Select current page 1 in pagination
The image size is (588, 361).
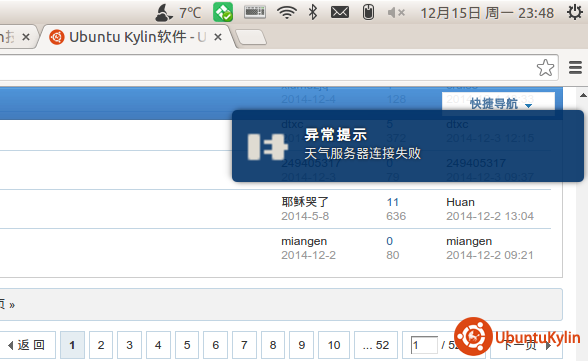72,345
